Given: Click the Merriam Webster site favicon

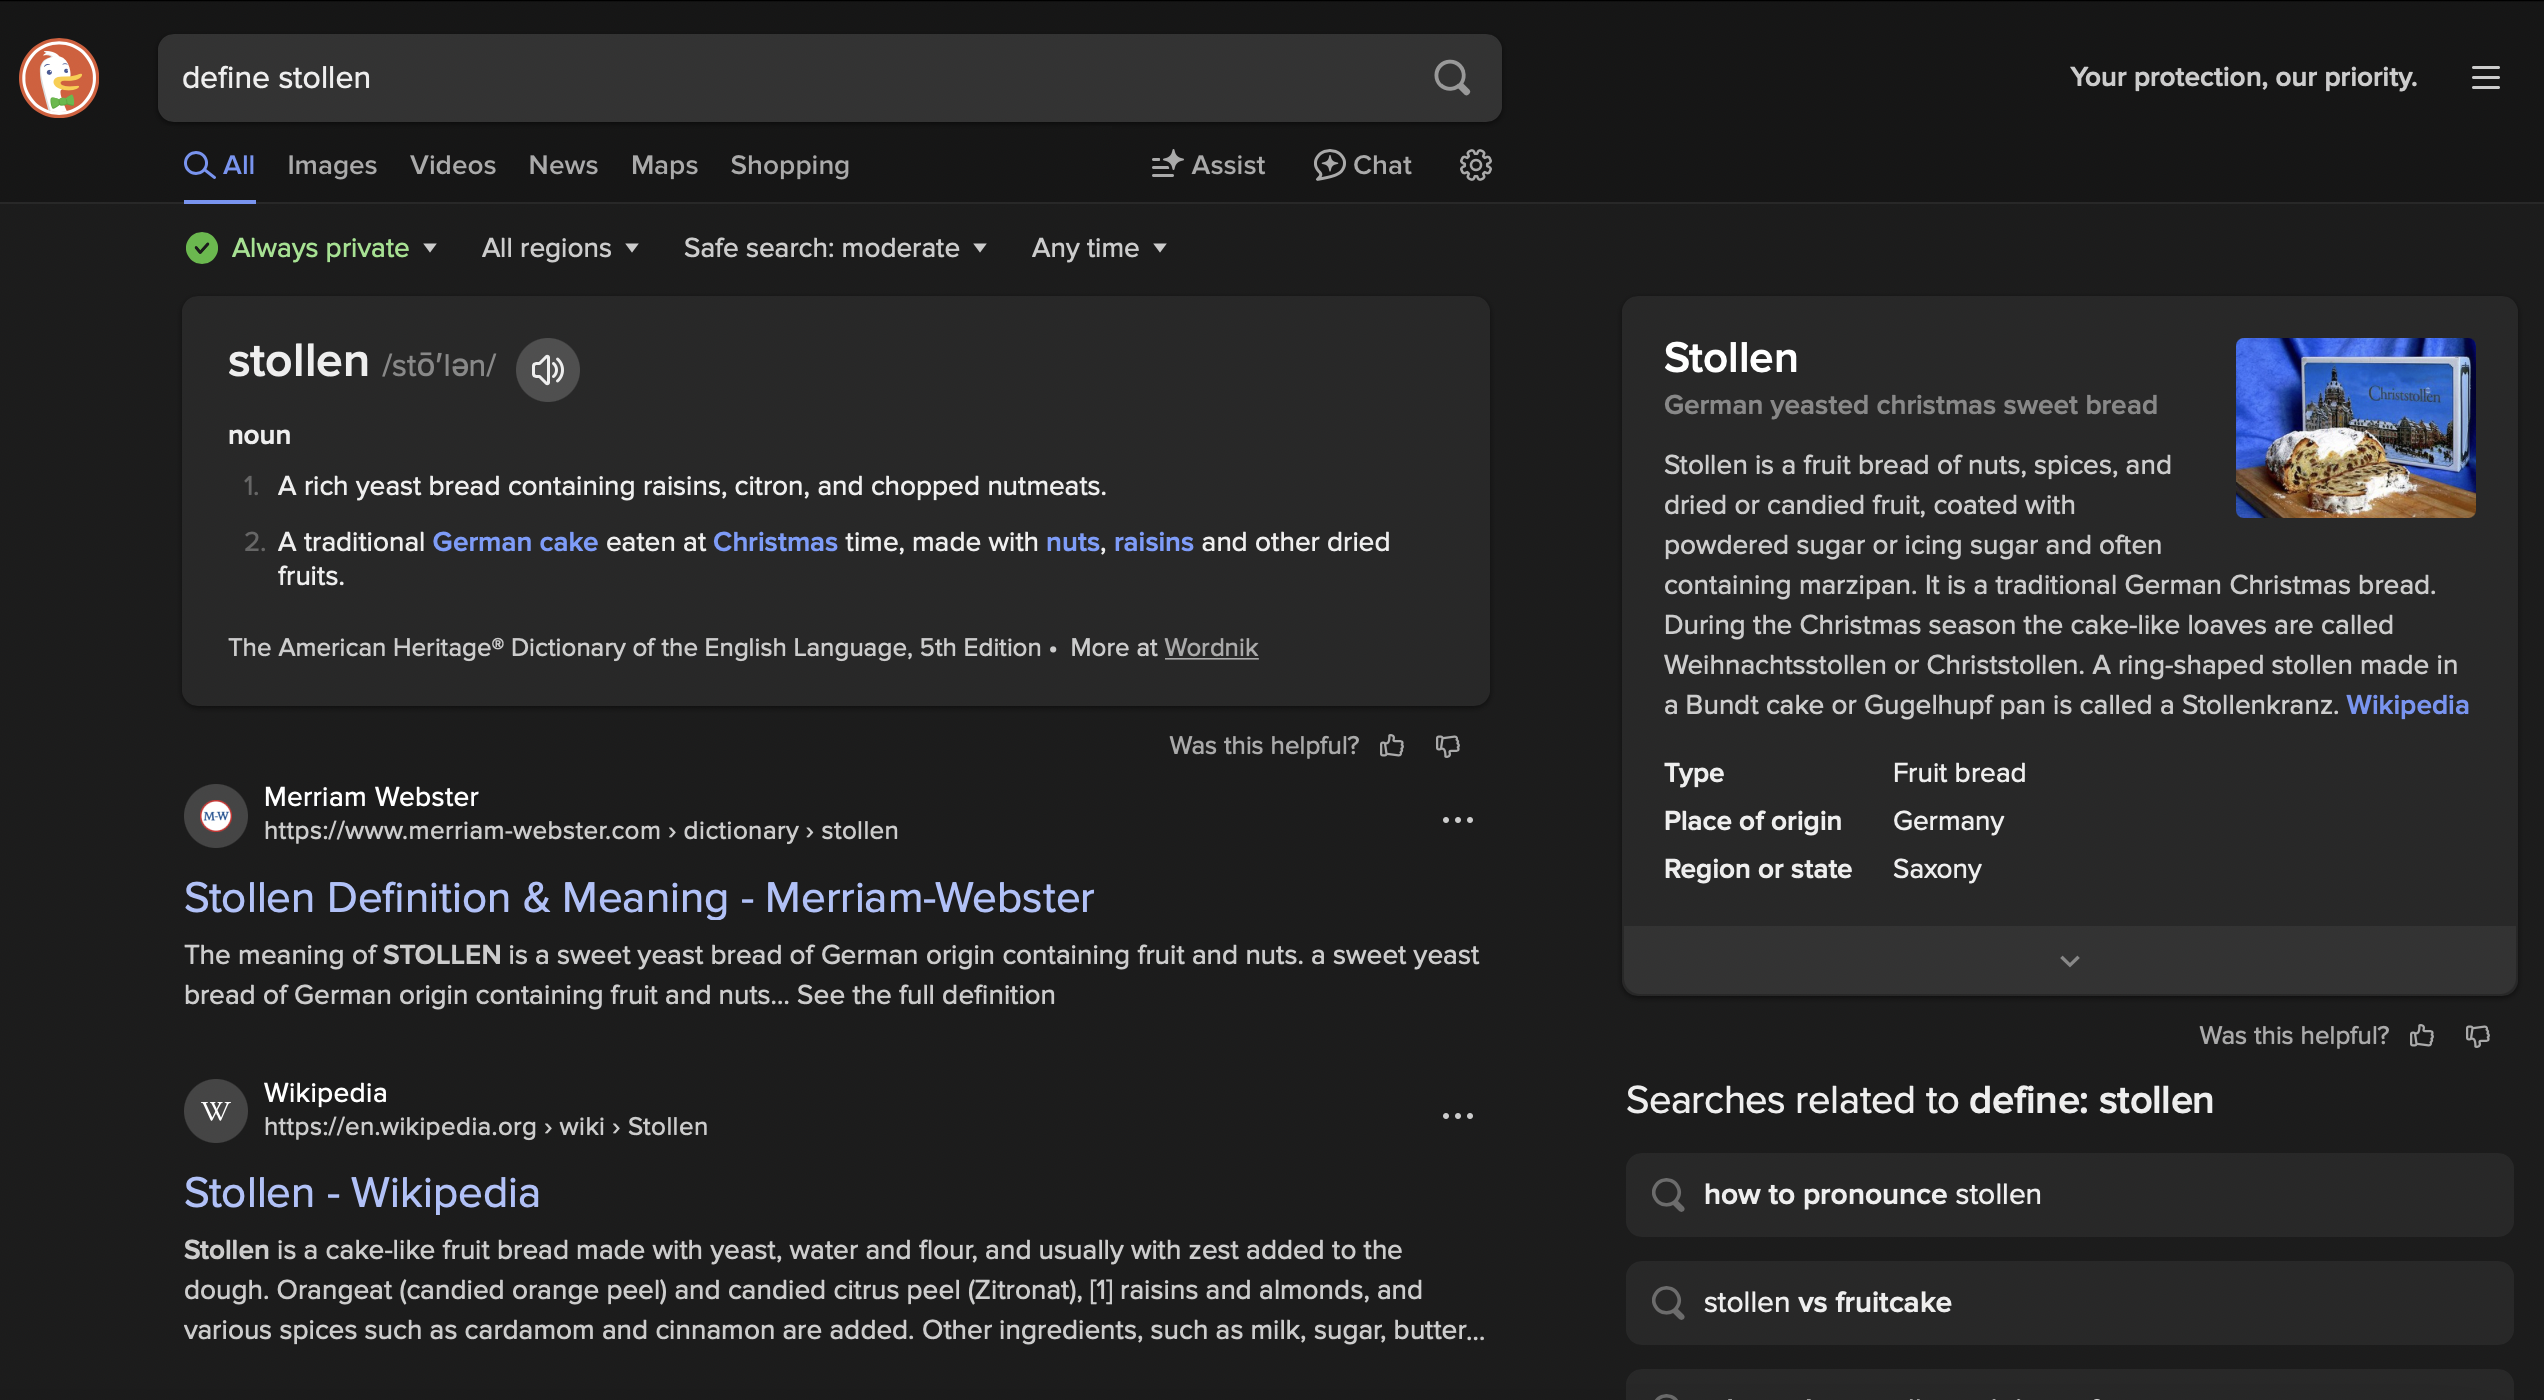Looking at the screenshot, I should pyautogui.click(x=216, y=816).
